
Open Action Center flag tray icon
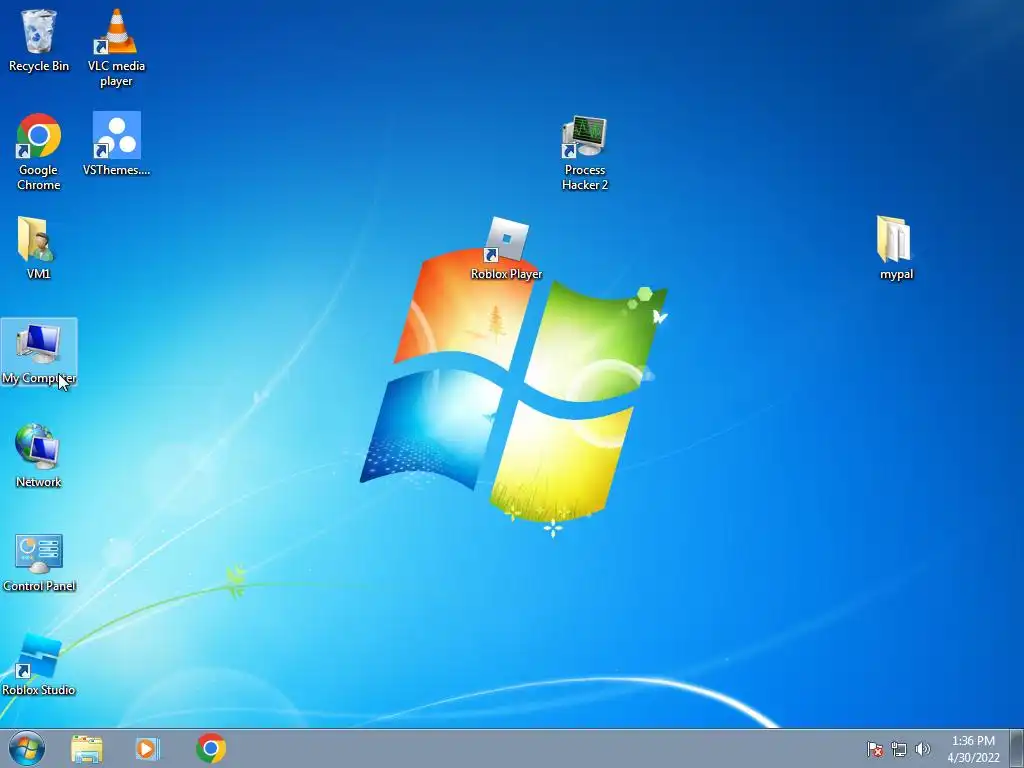(x=875, y=750)
